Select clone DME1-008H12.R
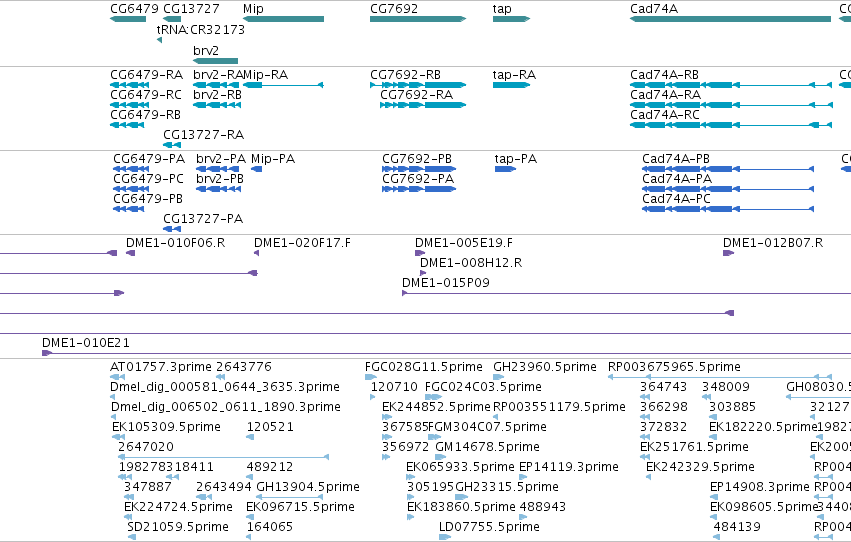The height and width of the screenshot is (542, 851). click(x=423, y=273)
